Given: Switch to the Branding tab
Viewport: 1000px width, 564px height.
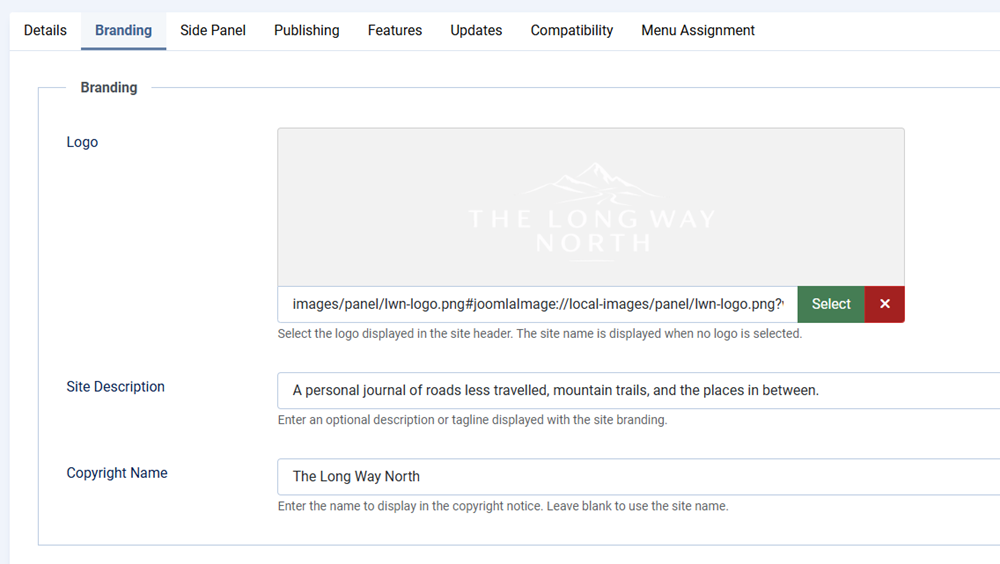Looking at the screenshot, I should [x=123, y=31].
